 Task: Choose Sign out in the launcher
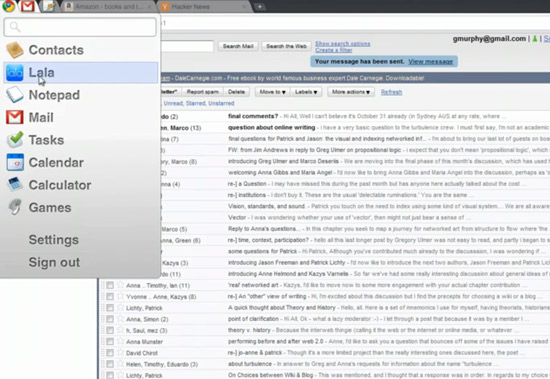[x=54, y=262]
